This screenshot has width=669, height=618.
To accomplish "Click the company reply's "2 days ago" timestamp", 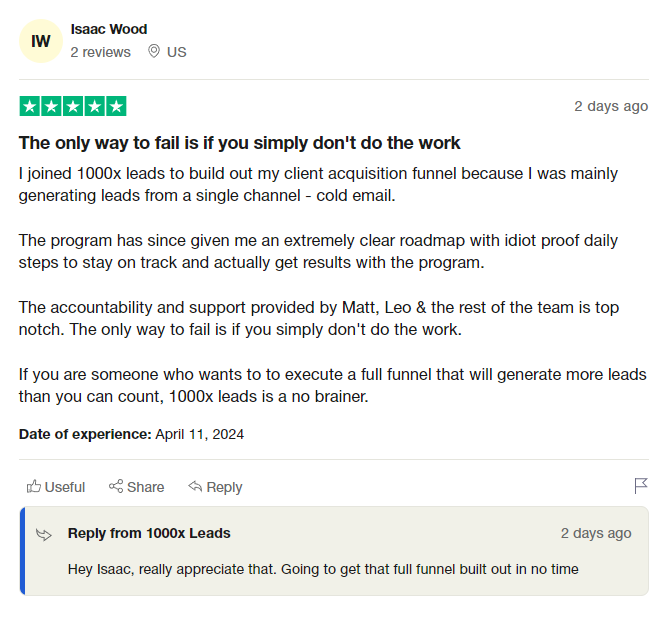I will pyautogui.click(x=596, y=533).
